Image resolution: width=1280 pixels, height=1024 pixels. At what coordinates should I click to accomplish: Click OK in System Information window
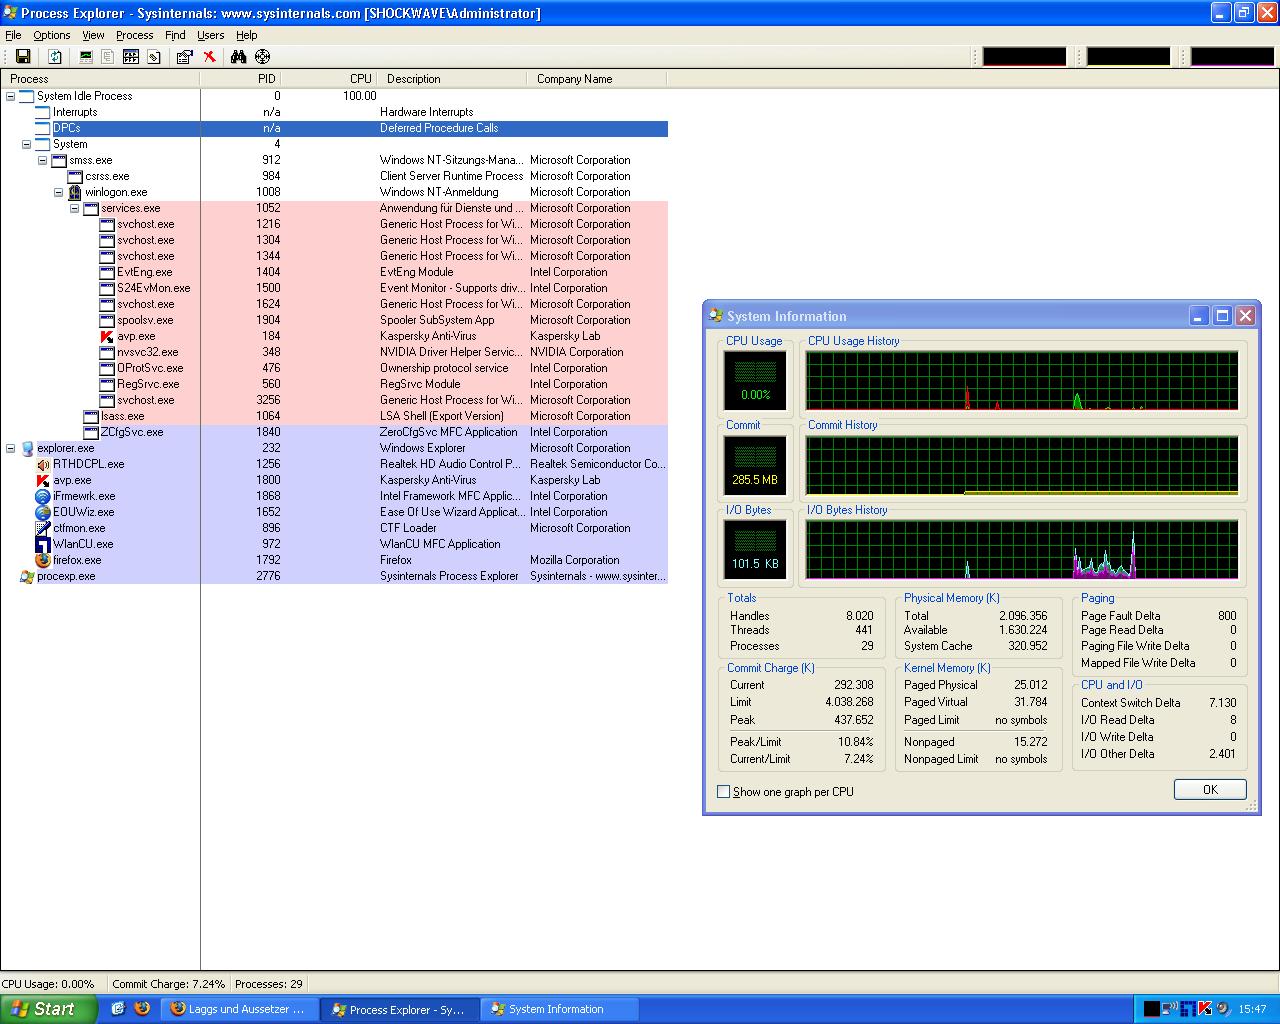(1210, 789)
